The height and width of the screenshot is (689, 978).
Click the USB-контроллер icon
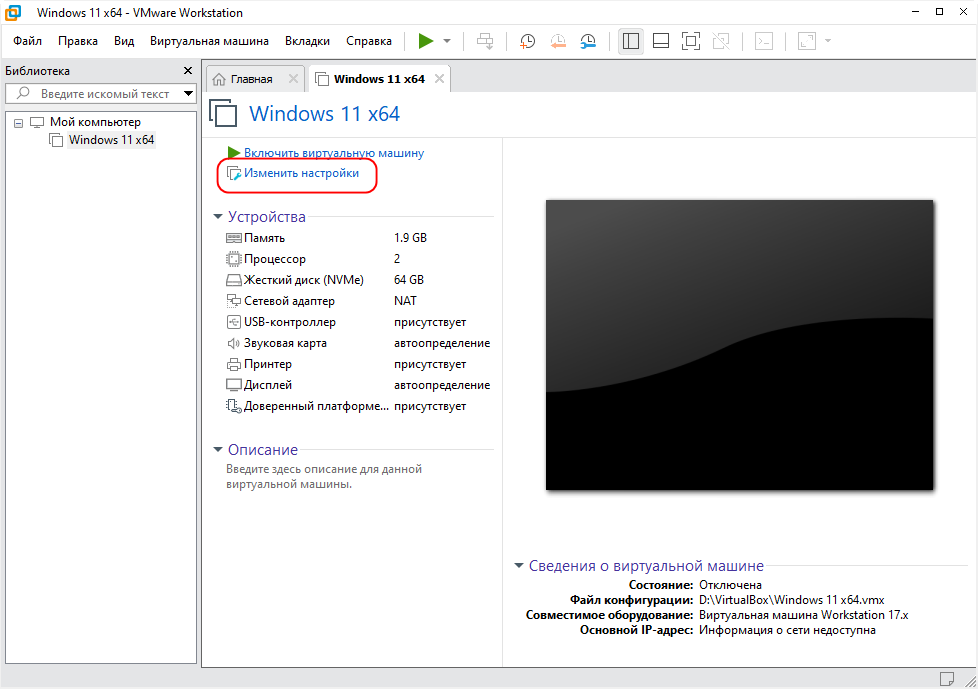(234, 322)
